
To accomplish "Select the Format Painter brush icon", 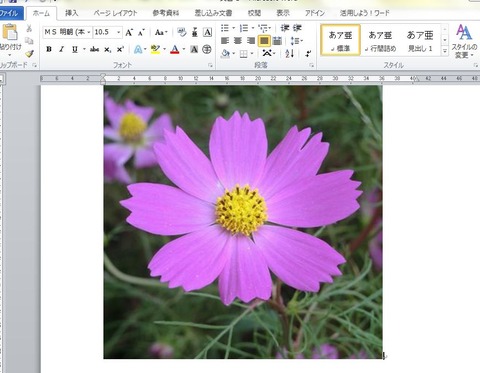I will (x=29, y=53).
